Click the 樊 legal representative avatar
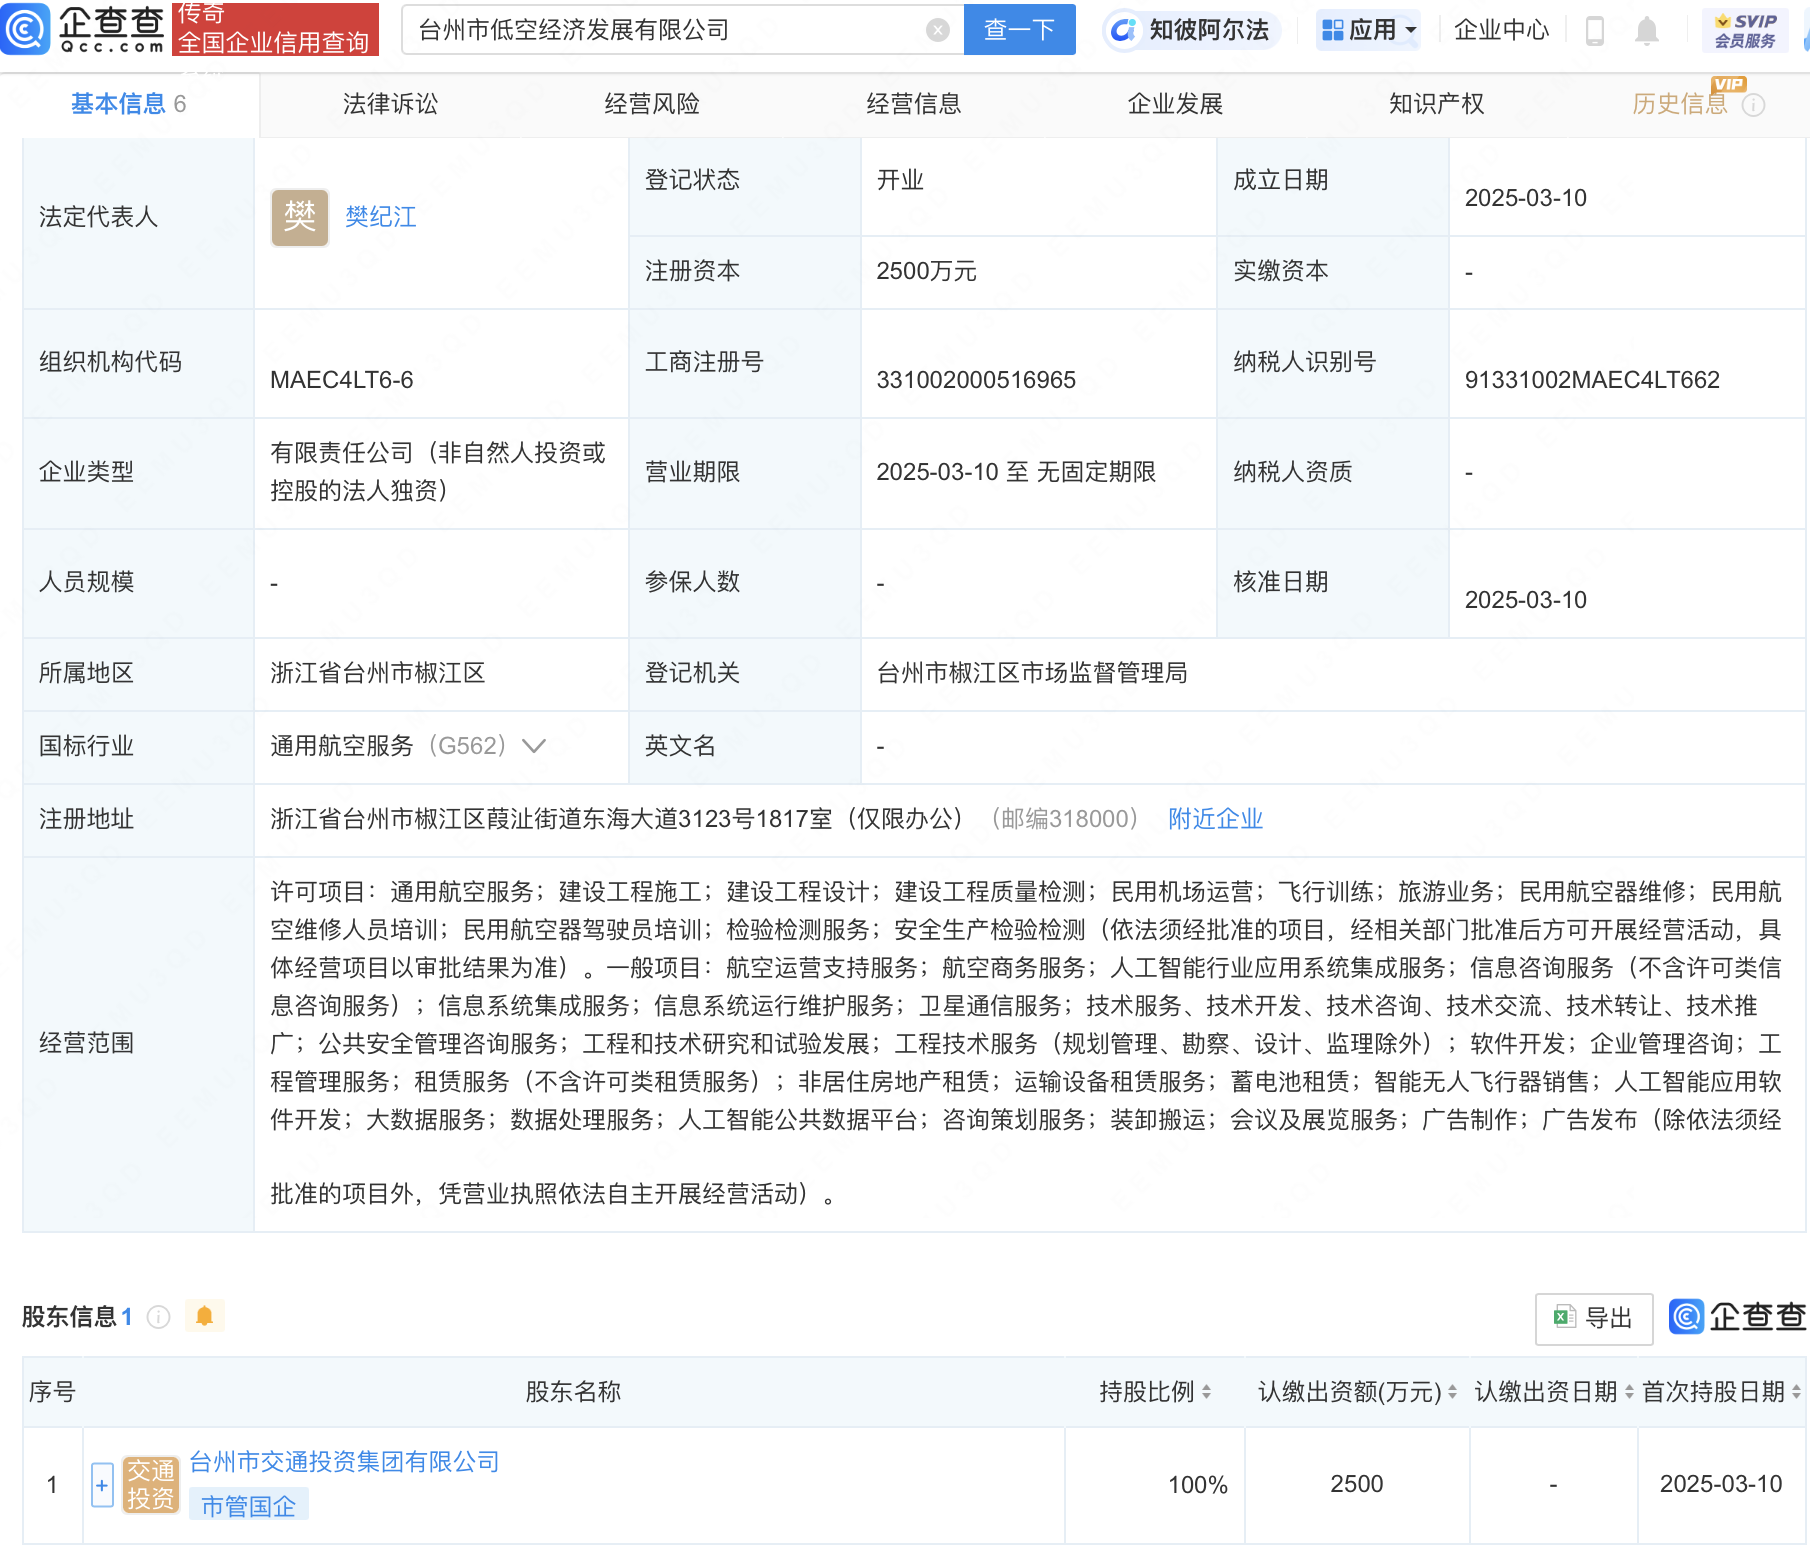The image size is (1810, 1546). 300,217
